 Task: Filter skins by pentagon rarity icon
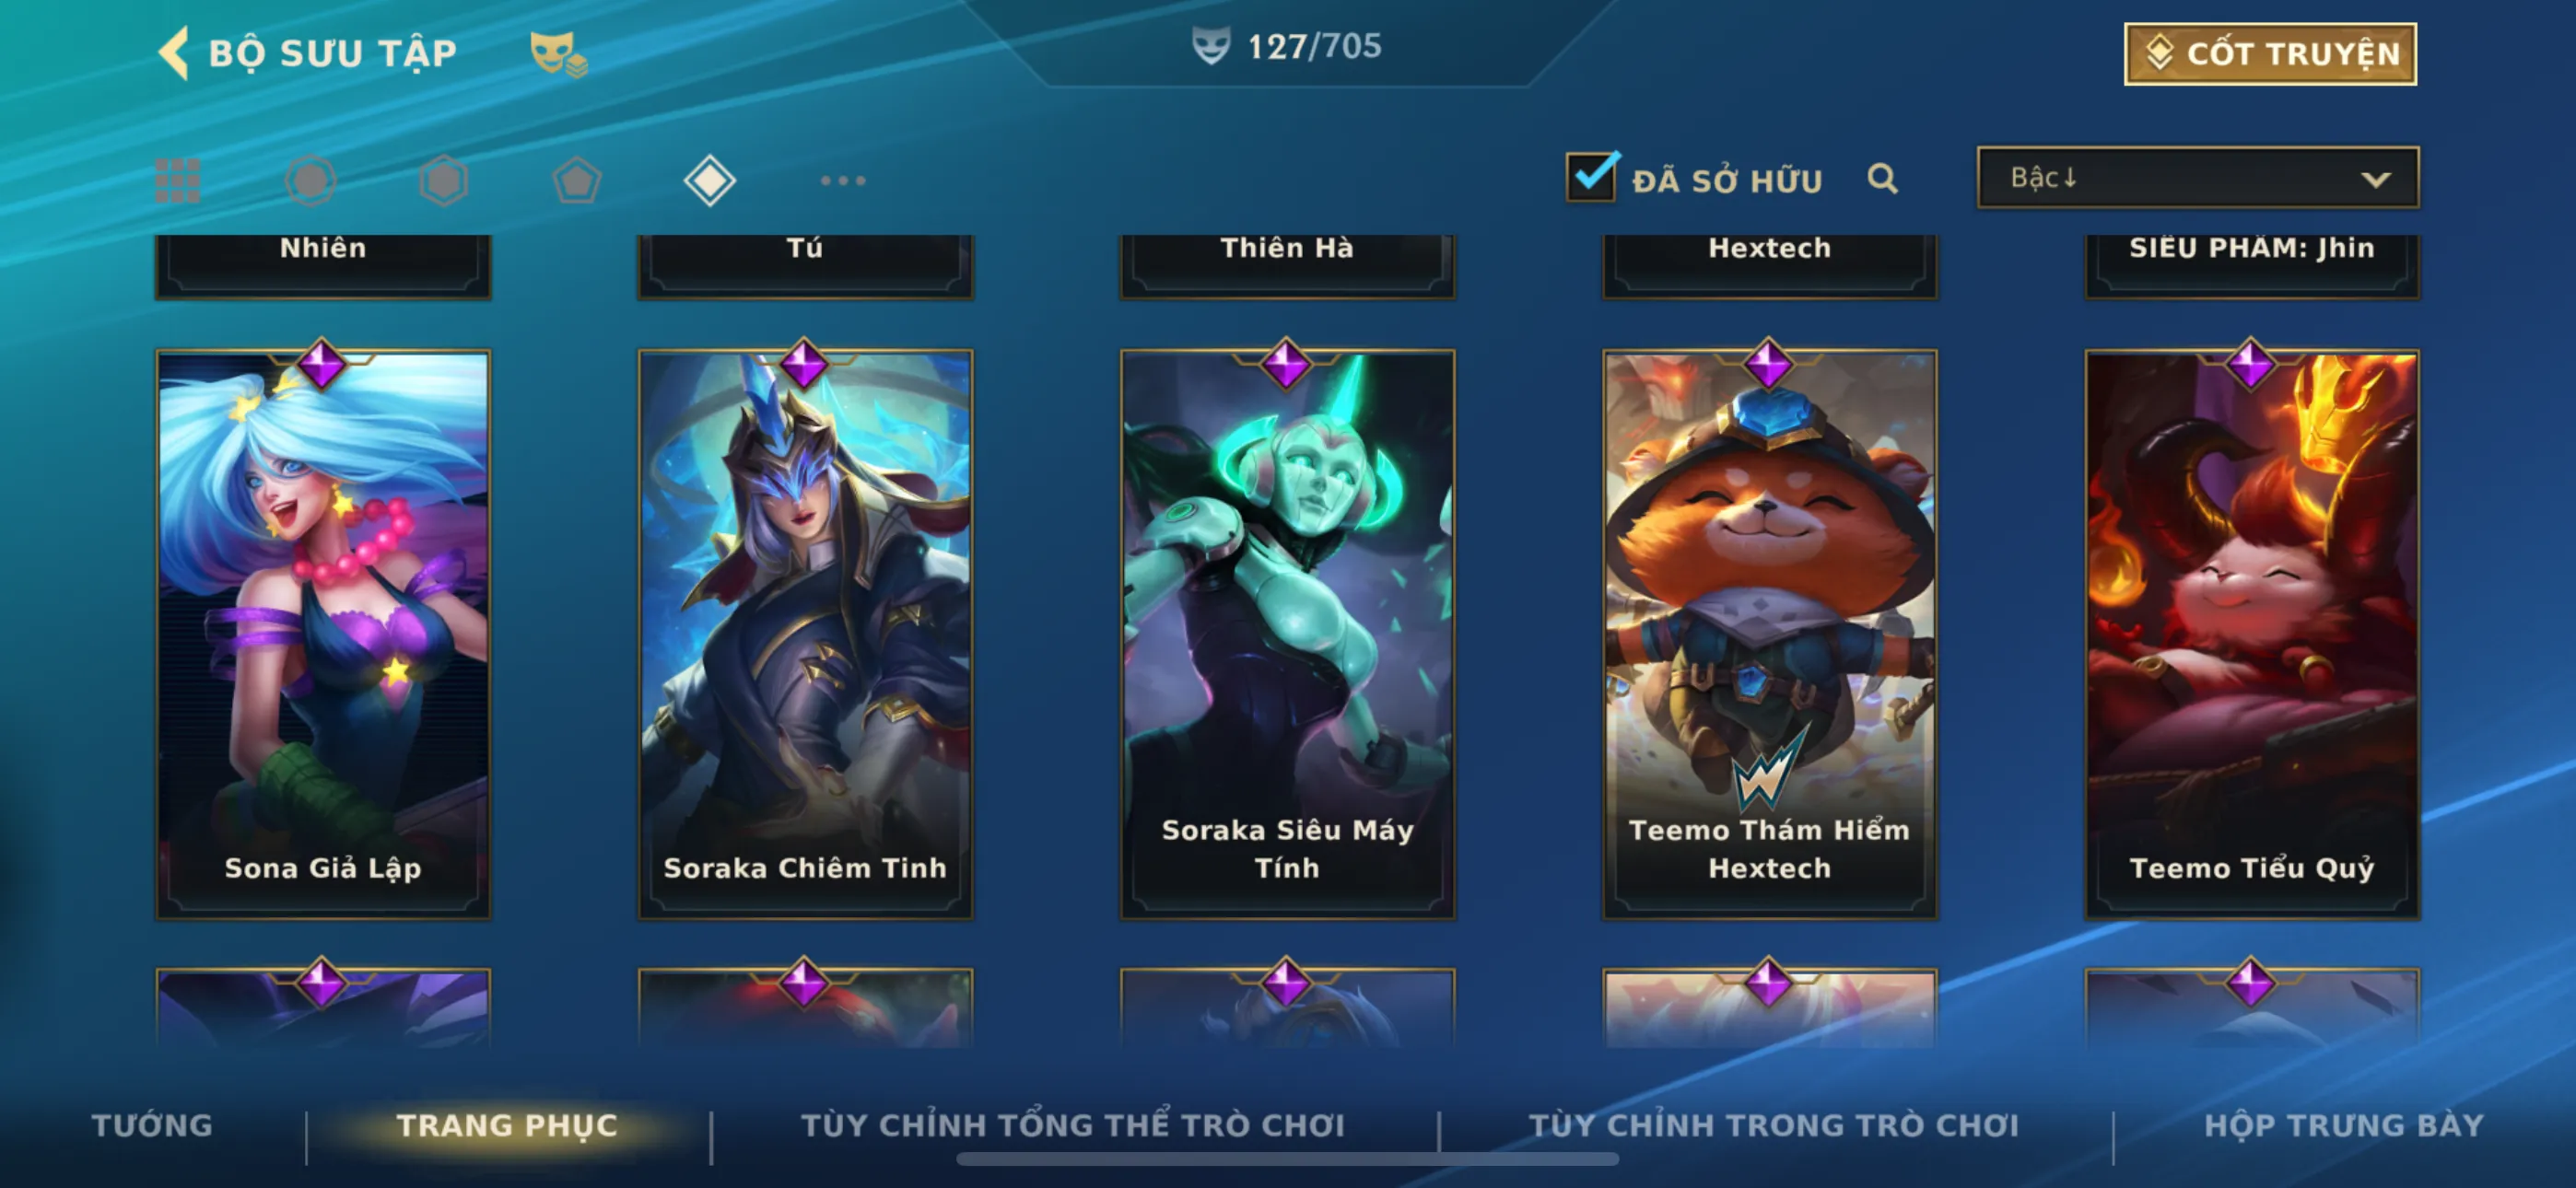(577, 181)
